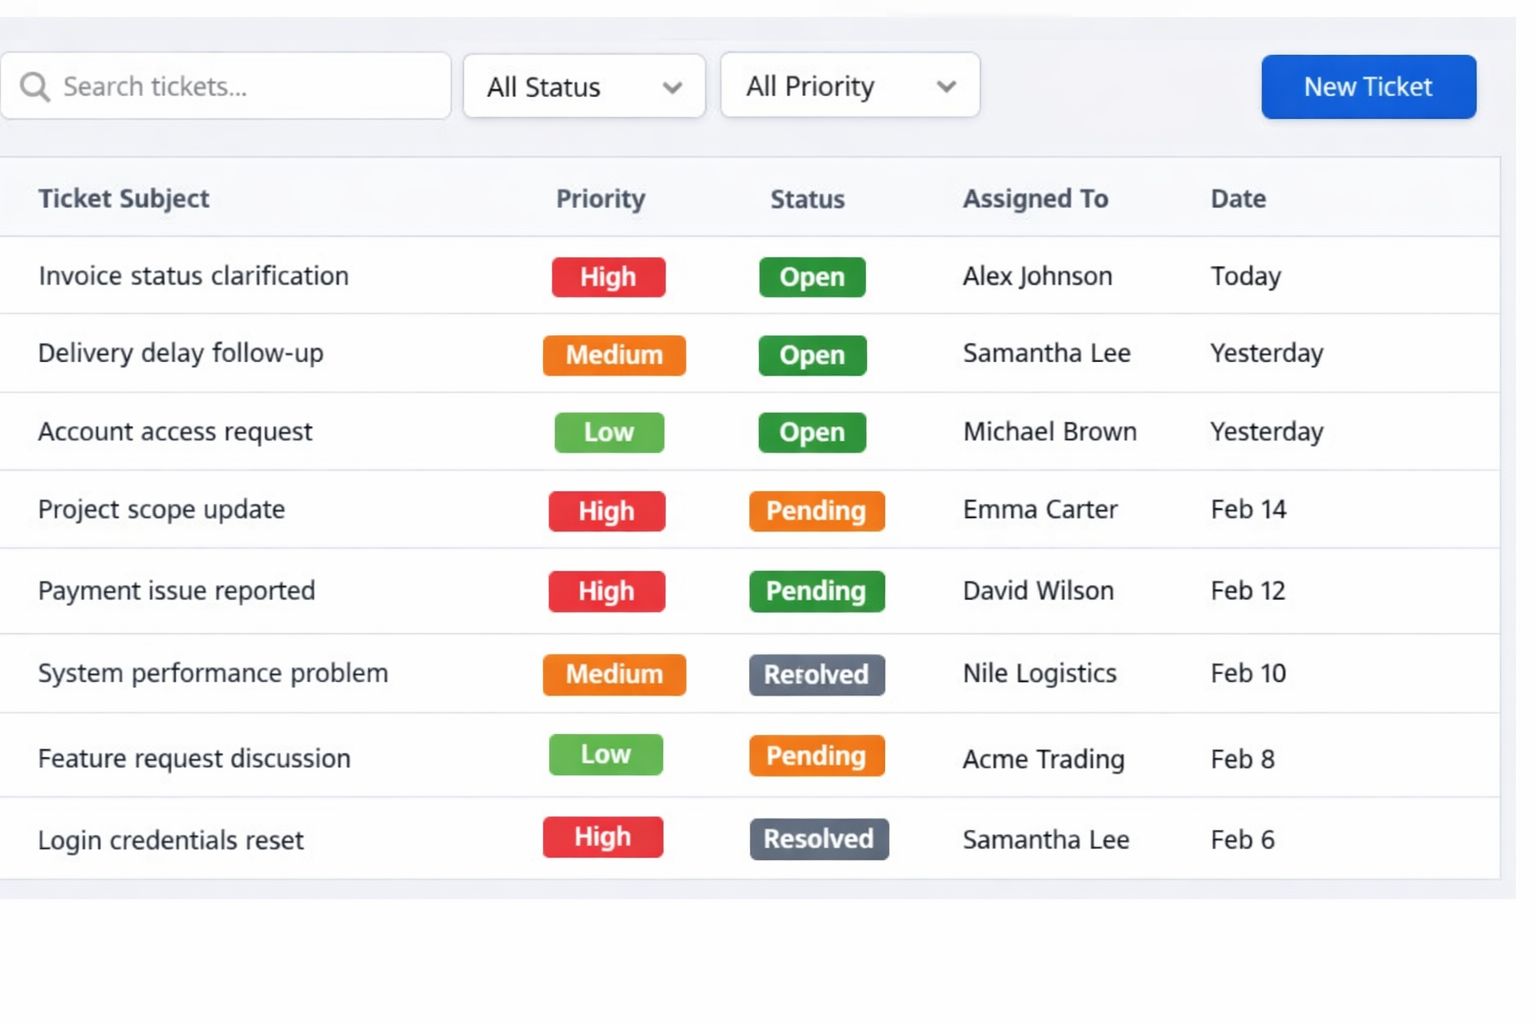Click Medium badge on Delivery delay row
Image resolution: width=1536 pixels, height=1024 pixels.
pos(614,355)
